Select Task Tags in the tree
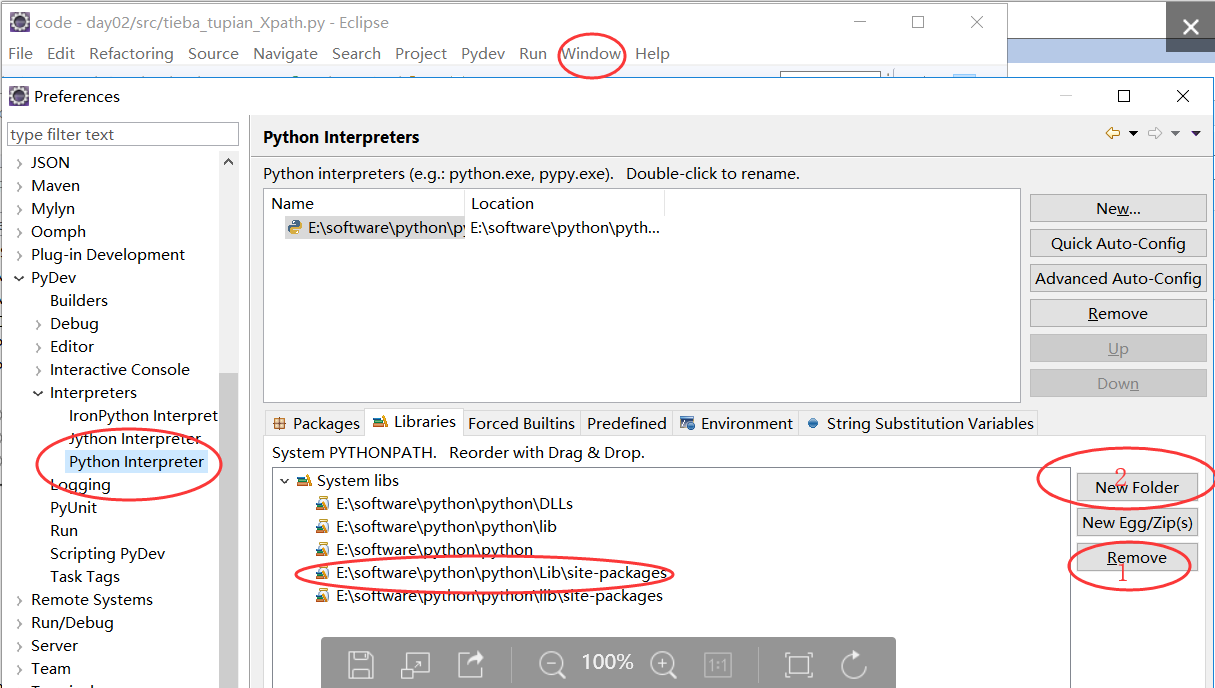Viewport: 1215px width, 688px height. 85,577
